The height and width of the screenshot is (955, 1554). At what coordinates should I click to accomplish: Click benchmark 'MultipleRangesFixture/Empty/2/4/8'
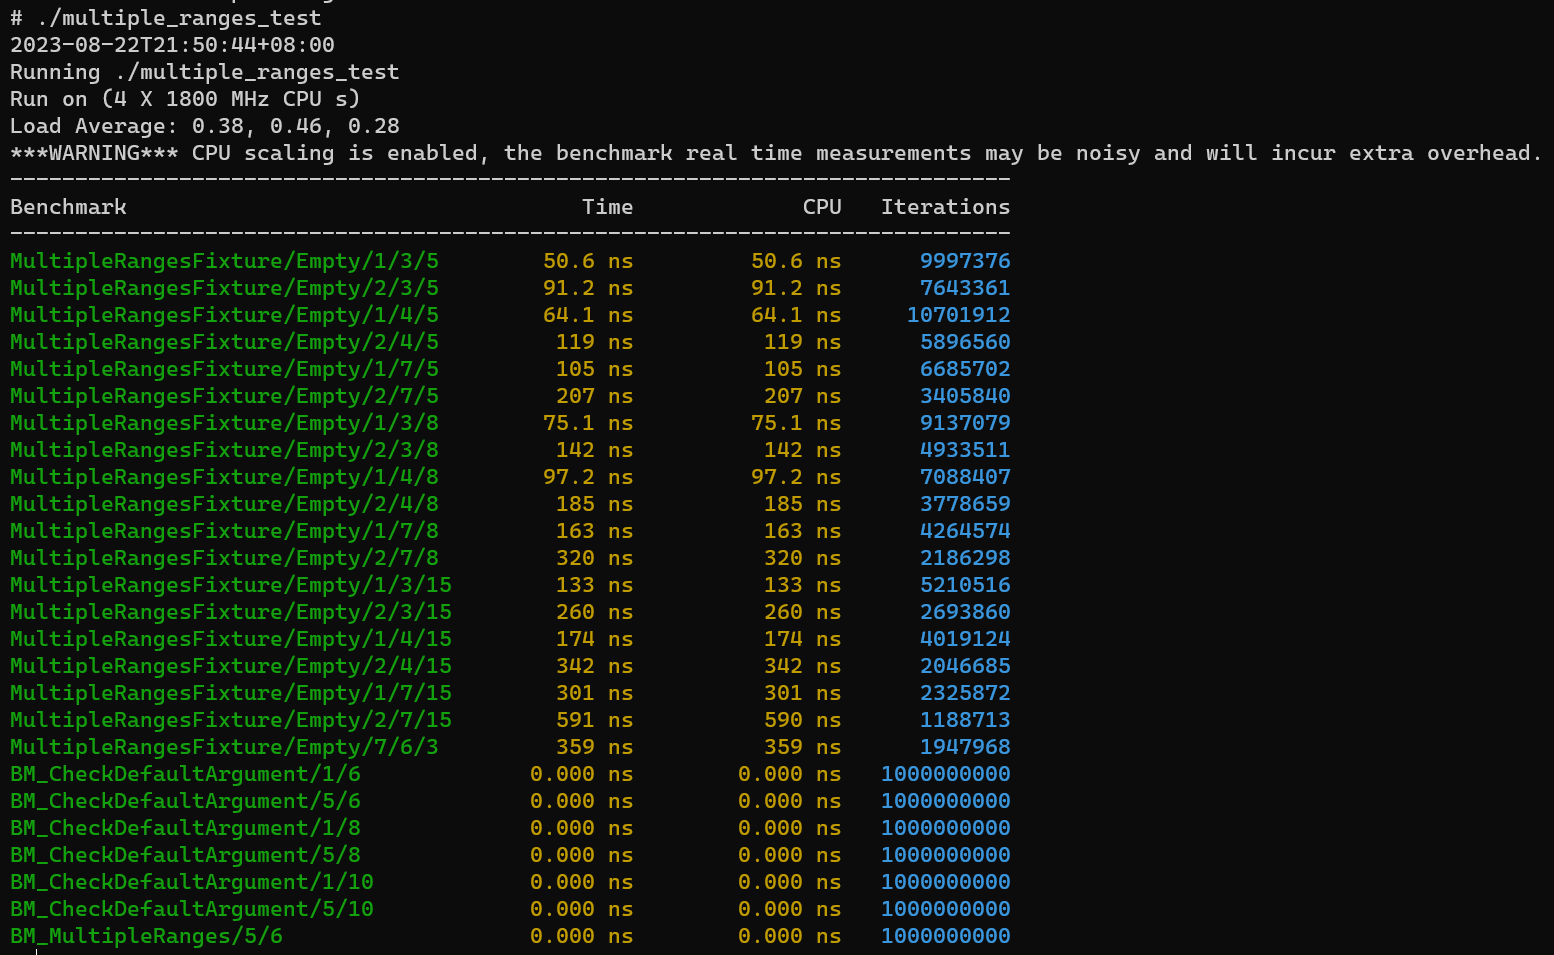click(x=224, y=504)
